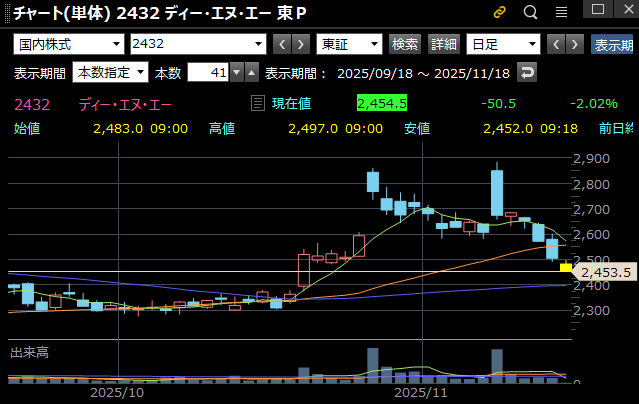This screenshot has height=404, width=639.
Task: Click previous timeframe arrow beside 日足
Action: point(555,44)
